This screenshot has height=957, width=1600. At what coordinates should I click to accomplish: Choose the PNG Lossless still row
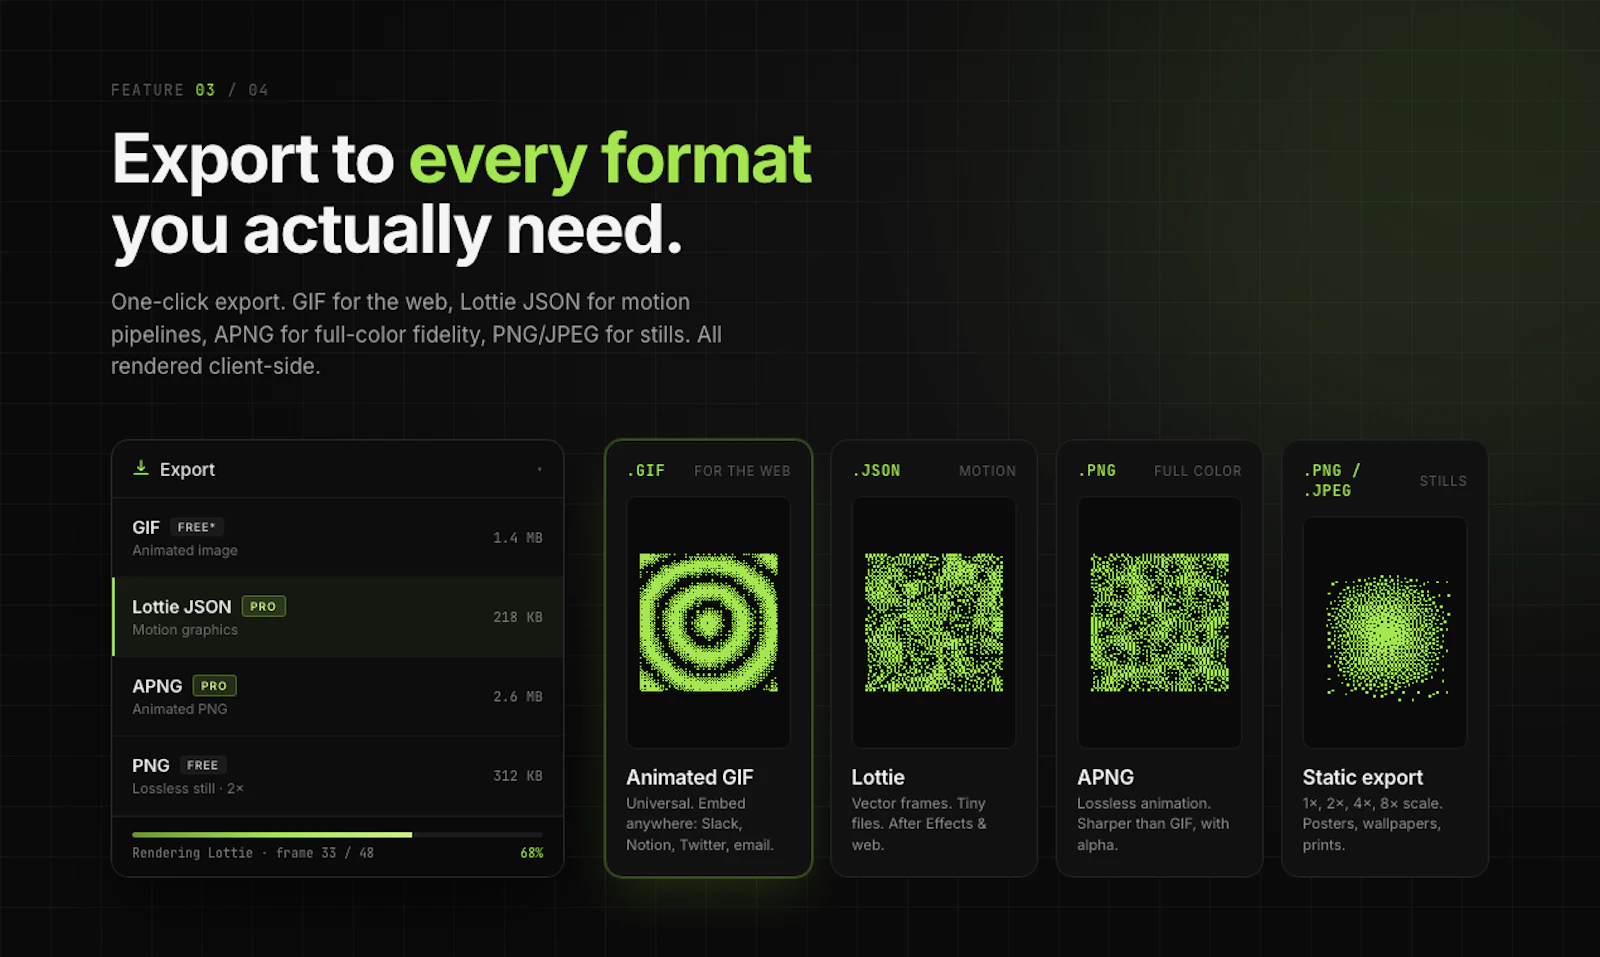click(338, 776)
